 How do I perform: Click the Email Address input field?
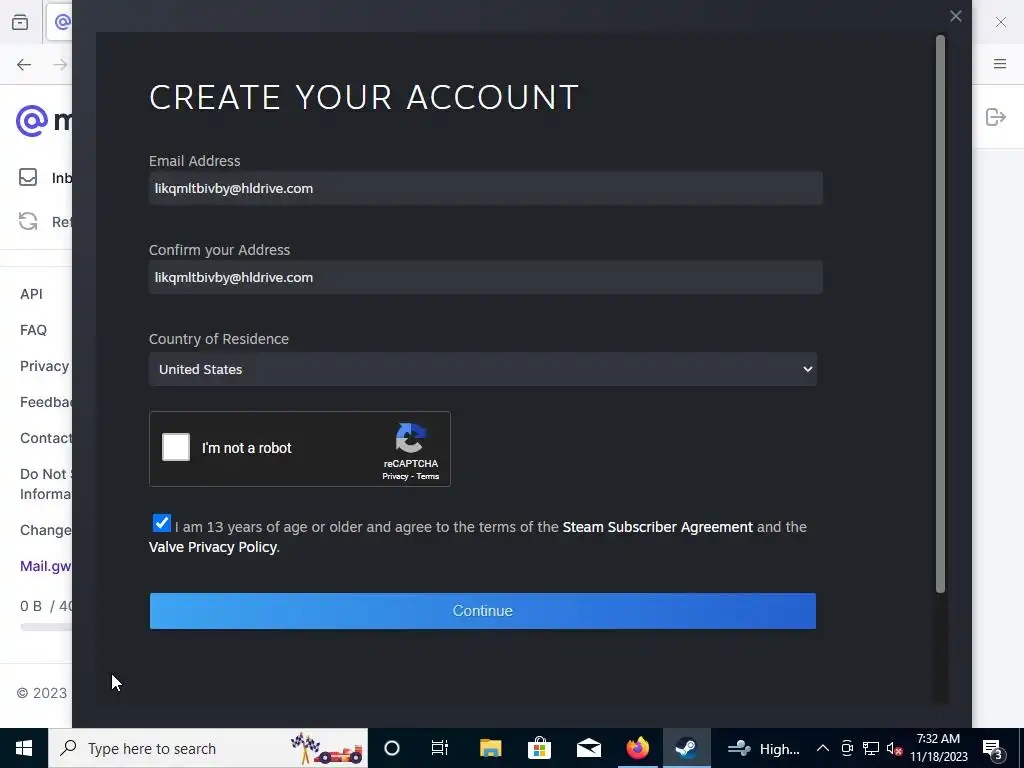coord(485,188)
